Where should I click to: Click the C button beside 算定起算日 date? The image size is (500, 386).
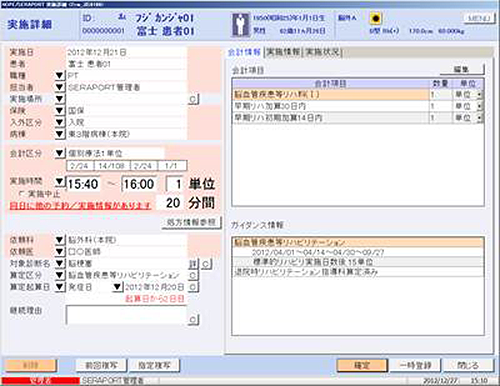pyautogui.click(x=193, y=287)
